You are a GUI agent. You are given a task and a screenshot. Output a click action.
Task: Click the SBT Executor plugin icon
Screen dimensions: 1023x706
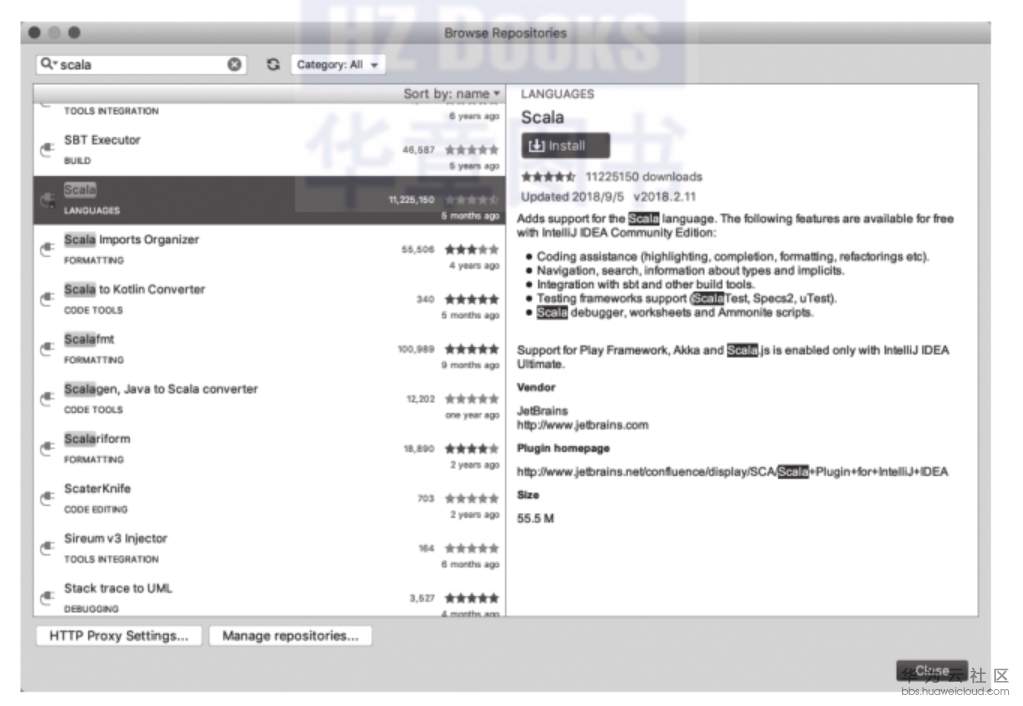click(x=47, y=150)
